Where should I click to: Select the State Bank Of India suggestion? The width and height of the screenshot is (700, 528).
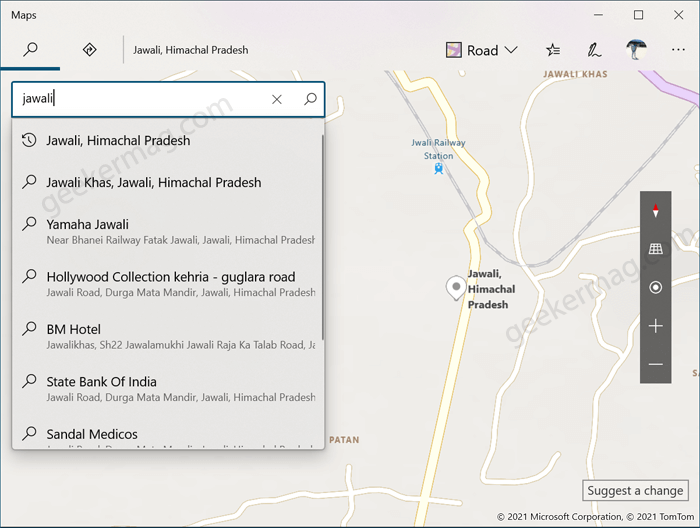tap(167, 389)
